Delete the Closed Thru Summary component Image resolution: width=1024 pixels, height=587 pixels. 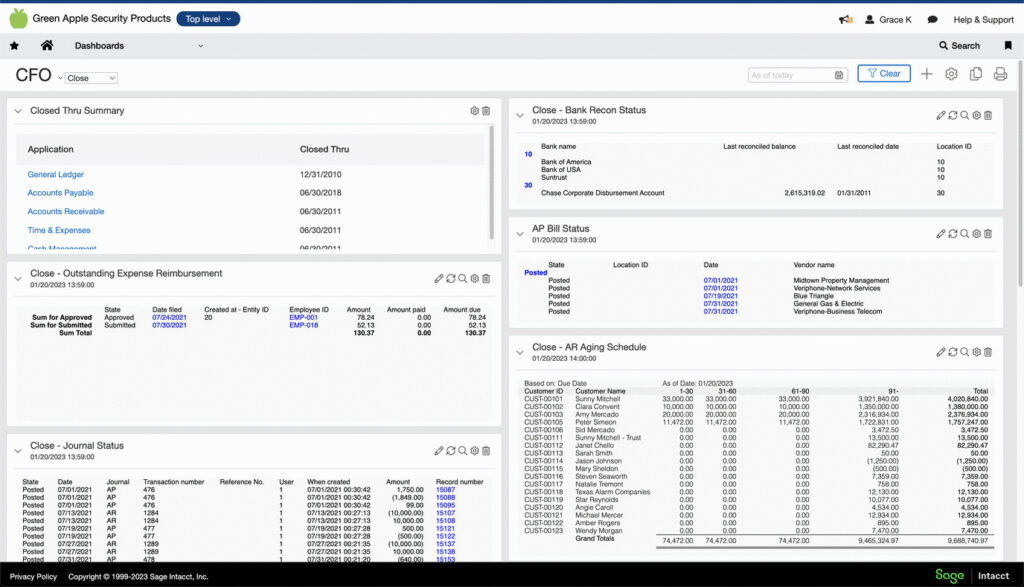coord(486,111)
